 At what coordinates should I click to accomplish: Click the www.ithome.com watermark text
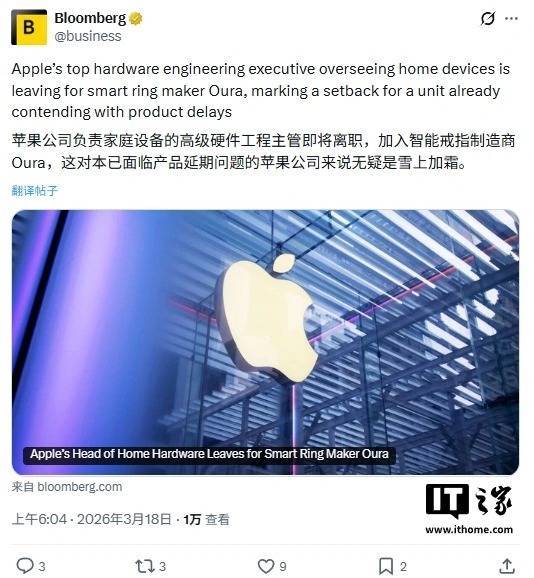469,530
